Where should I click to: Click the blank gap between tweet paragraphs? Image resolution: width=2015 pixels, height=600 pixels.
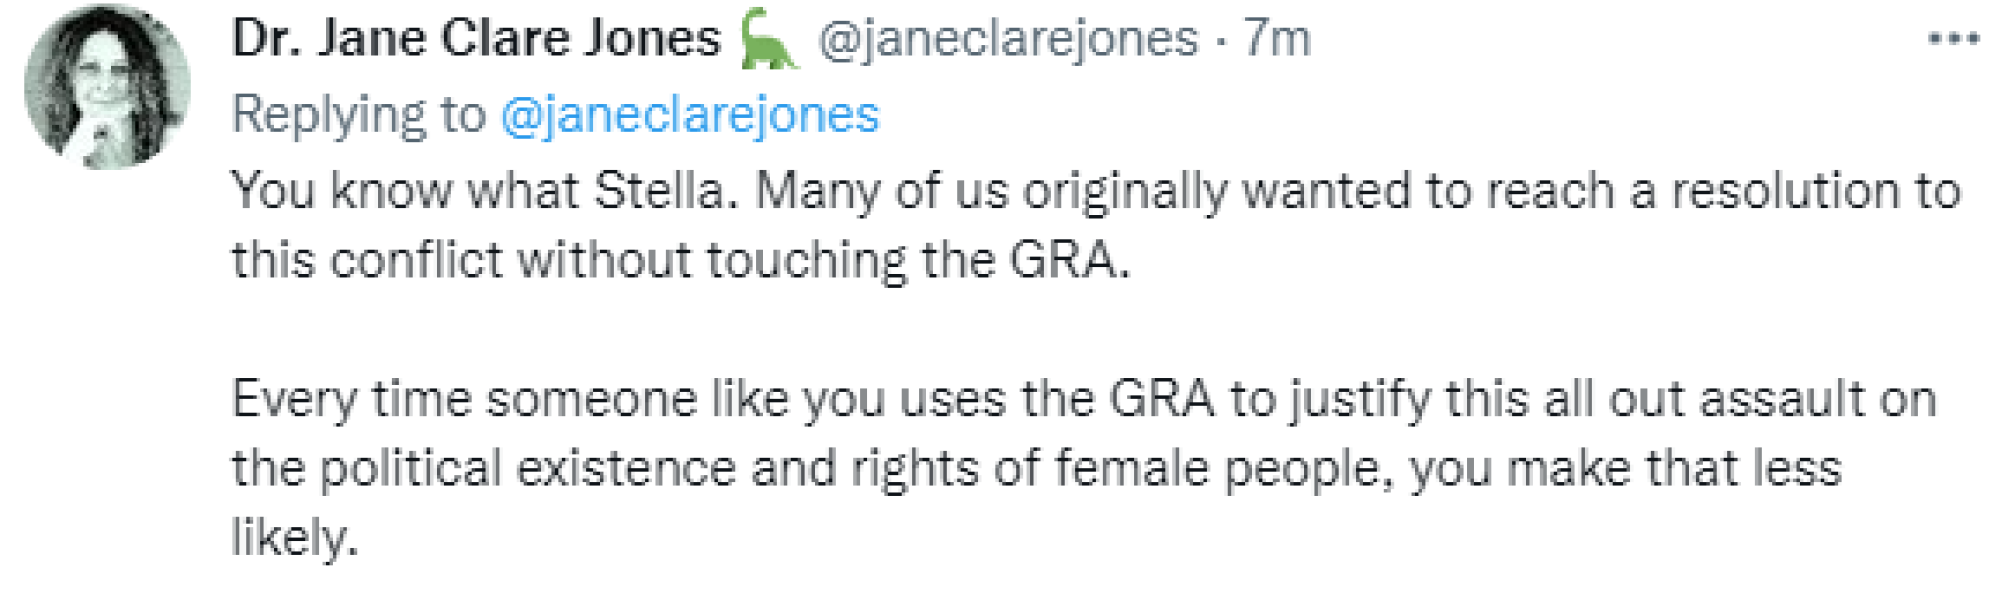pos(1000,329)
